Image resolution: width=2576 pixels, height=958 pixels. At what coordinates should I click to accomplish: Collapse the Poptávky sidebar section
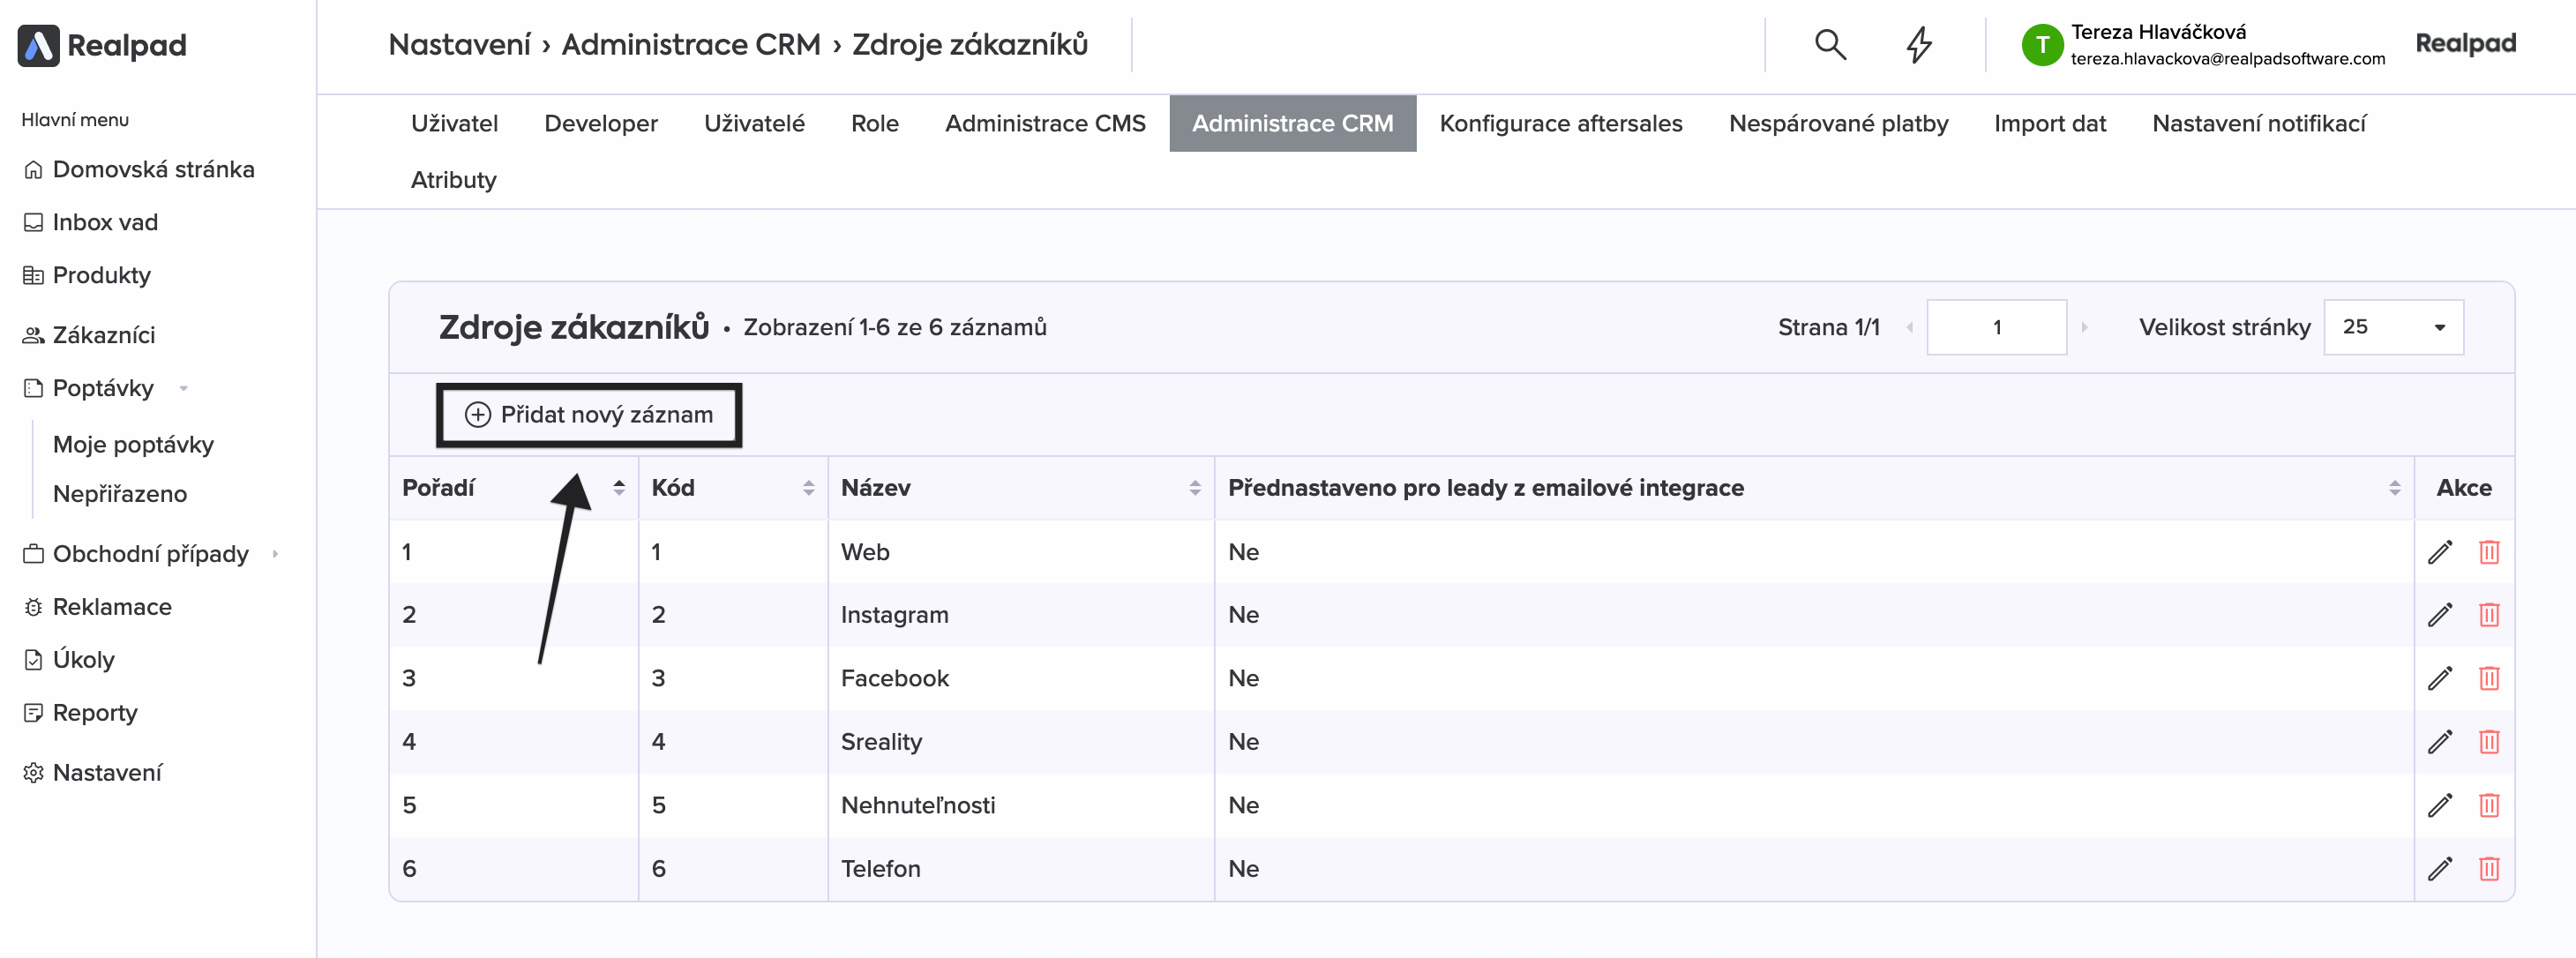point(184,388)
